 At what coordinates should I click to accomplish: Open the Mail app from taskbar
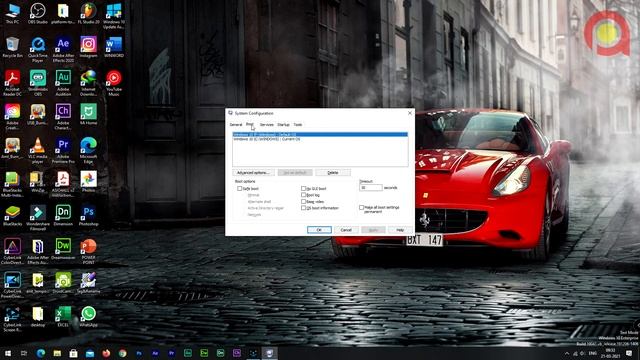[x=90, y=353]
